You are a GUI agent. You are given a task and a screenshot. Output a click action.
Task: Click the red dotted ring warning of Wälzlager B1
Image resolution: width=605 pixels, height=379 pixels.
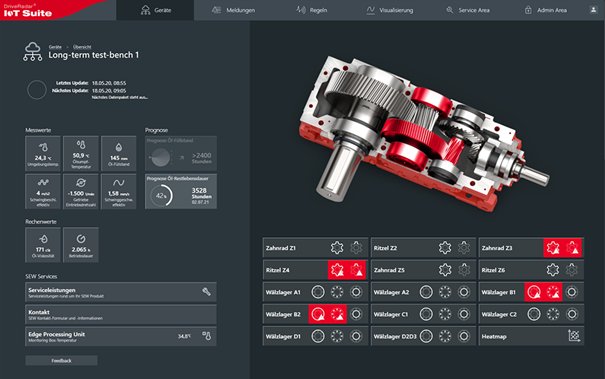pos(553,292)
